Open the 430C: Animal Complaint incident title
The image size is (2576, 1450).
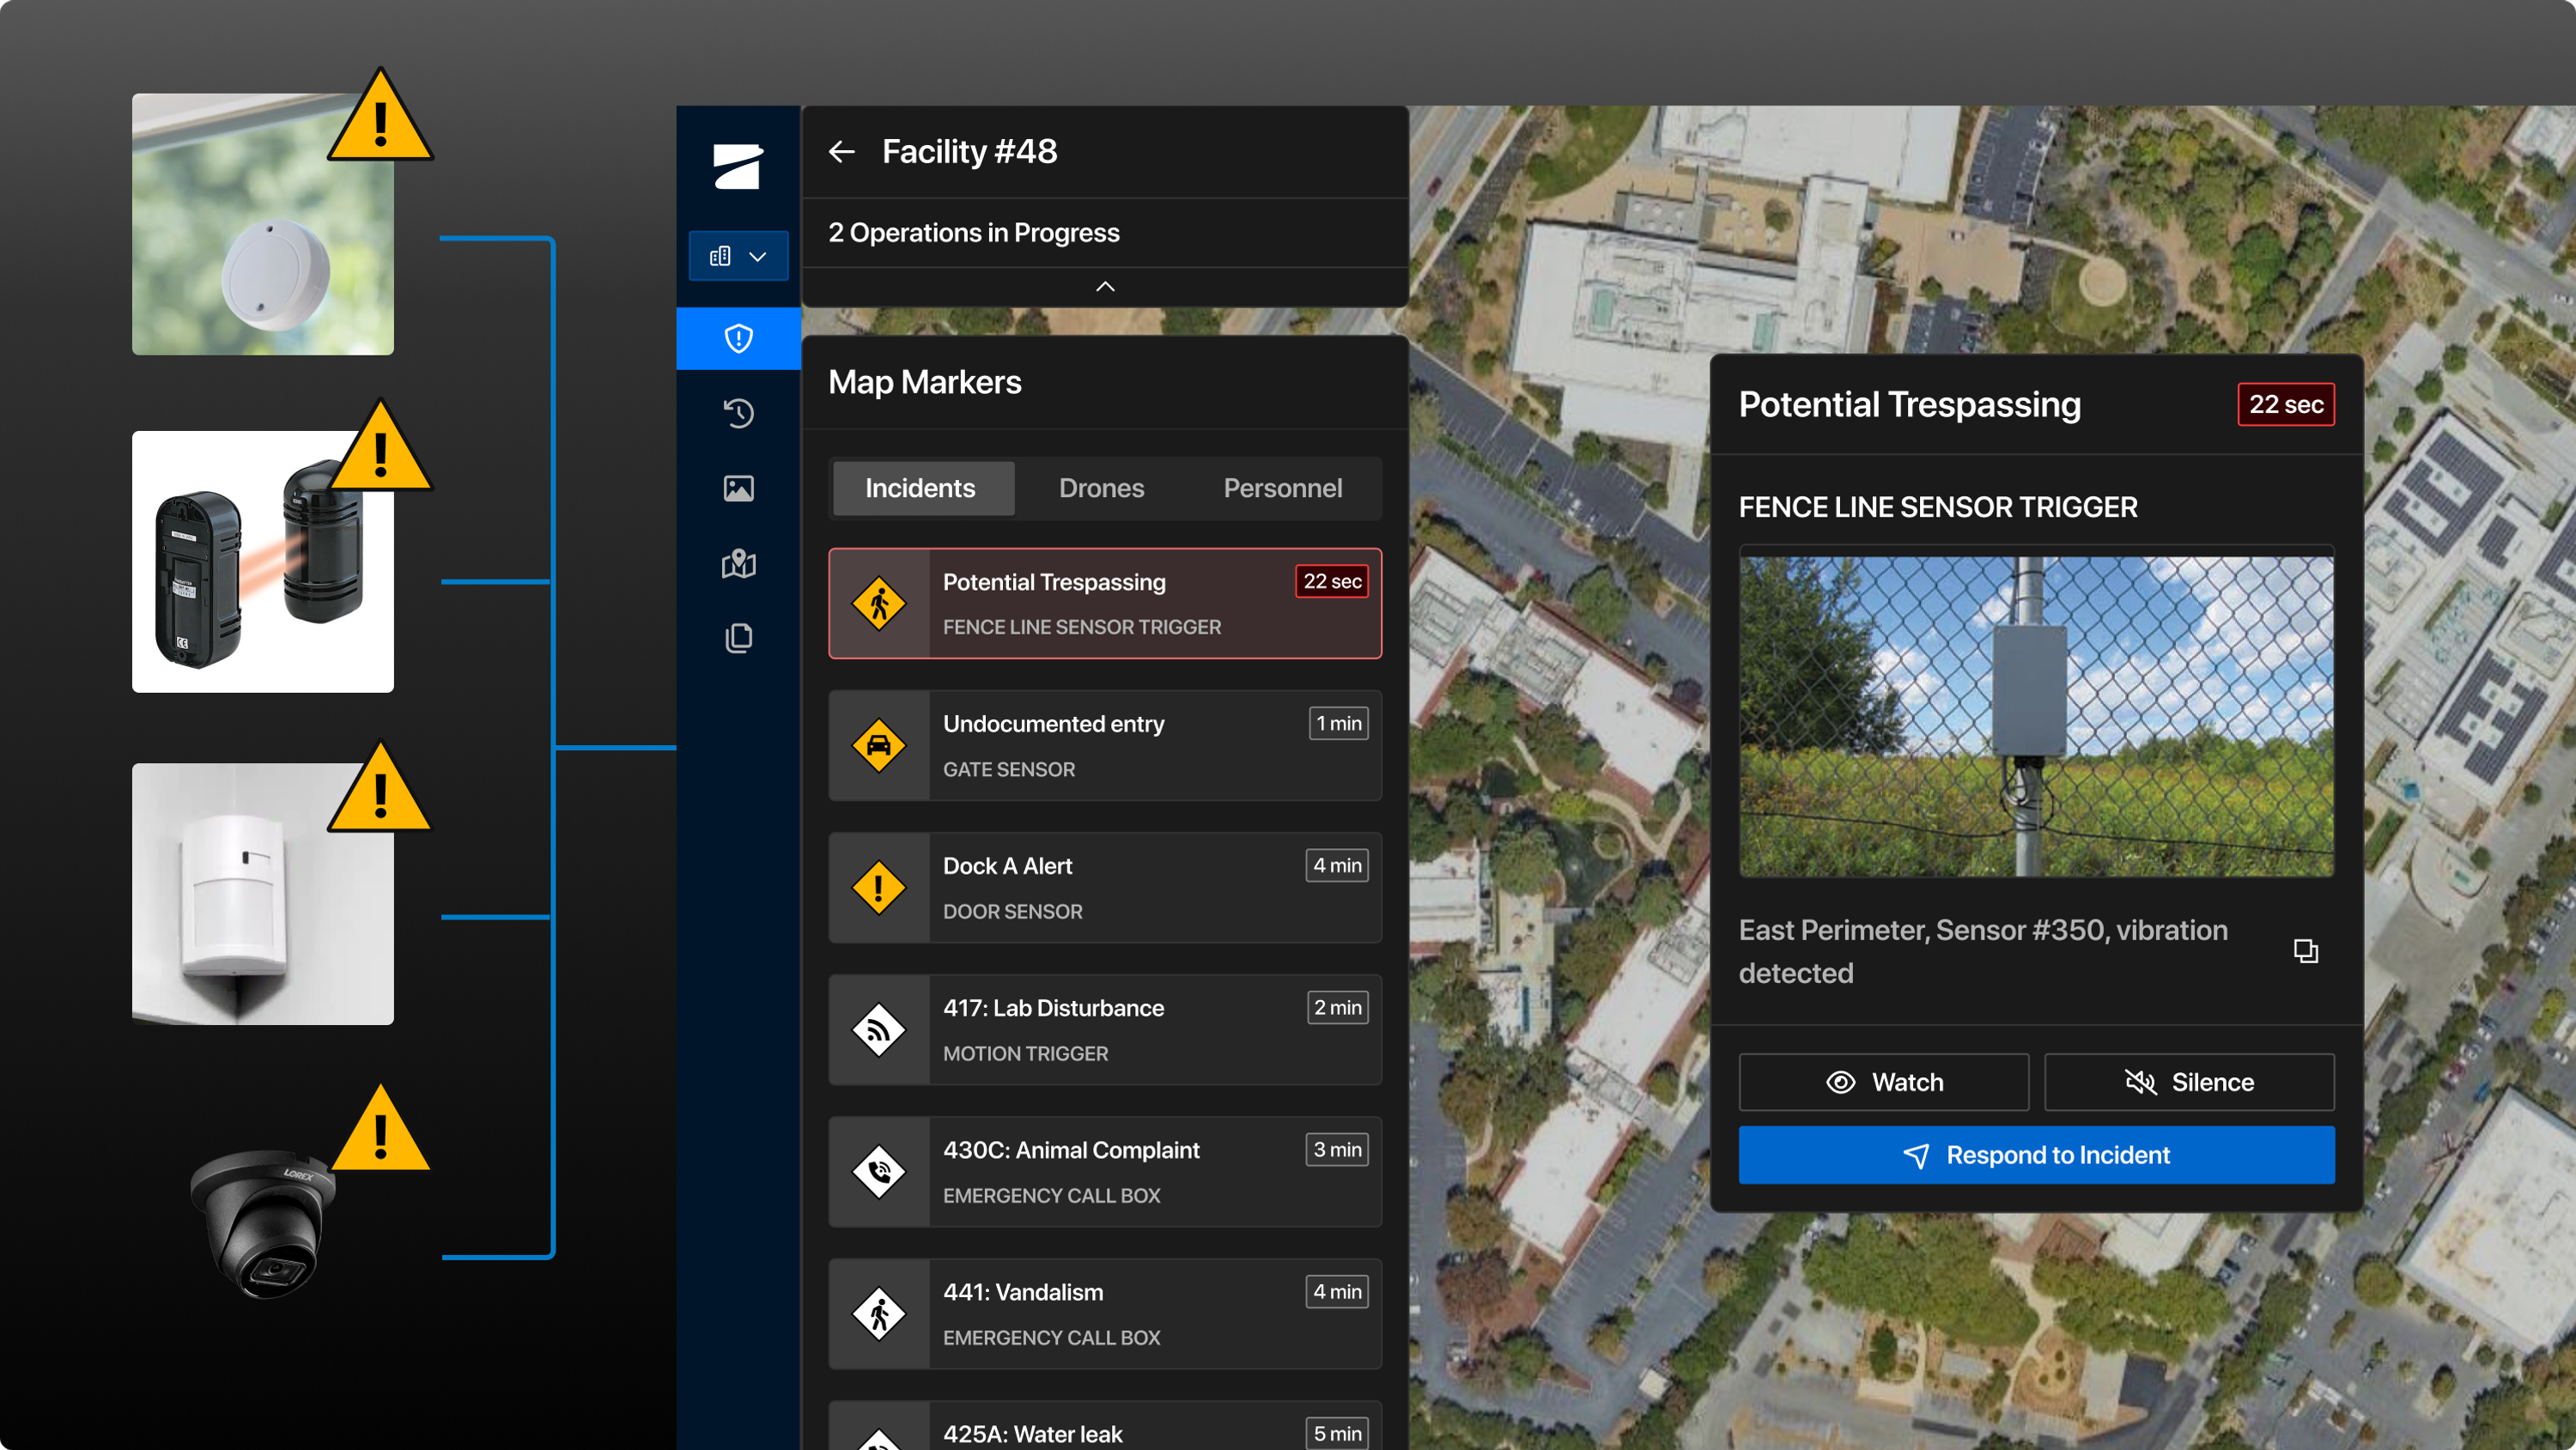click(1071, 1150)
